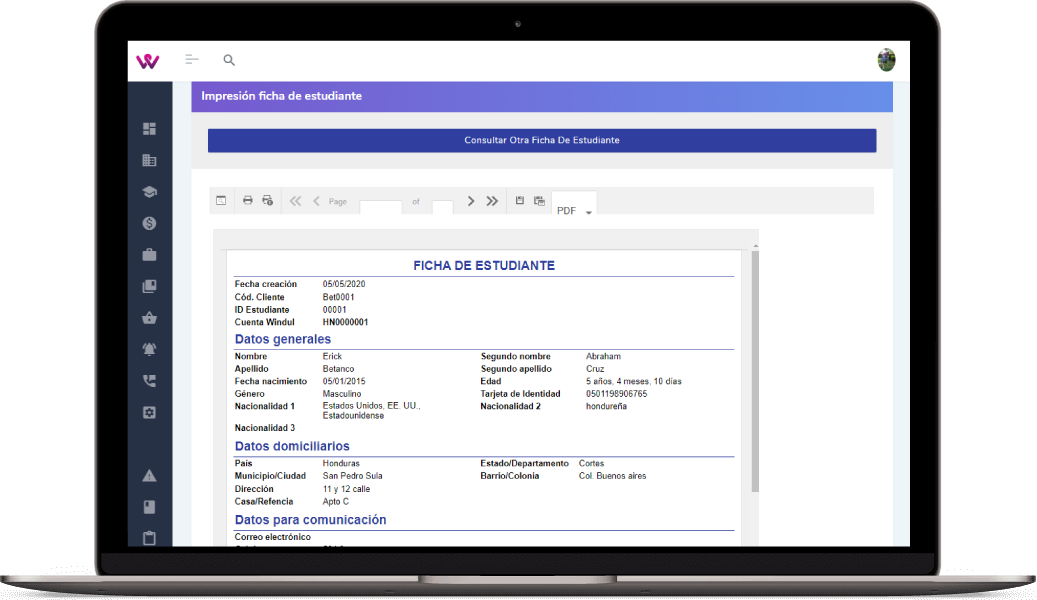Open the dashboard icon in sidebar

[x=150, y=129]
